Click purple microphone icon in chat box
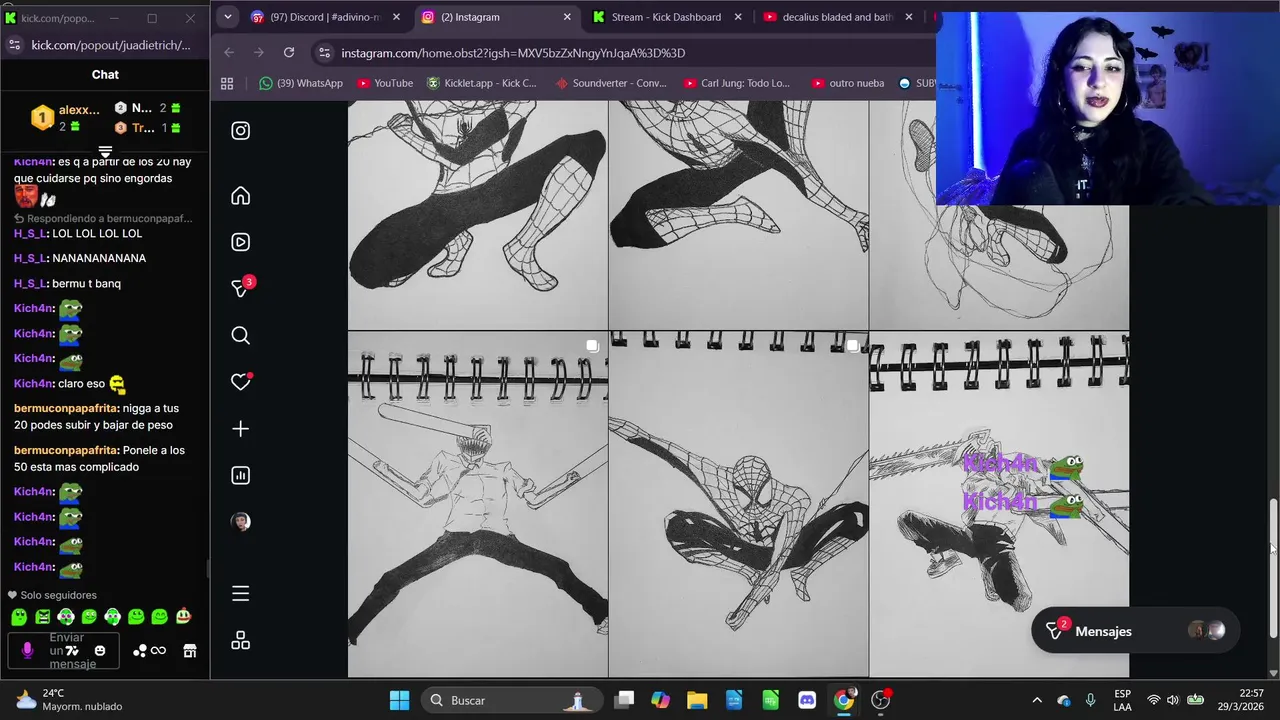Screen dimensions: 1280x720 pyautogui.click(x=27, y=650)
